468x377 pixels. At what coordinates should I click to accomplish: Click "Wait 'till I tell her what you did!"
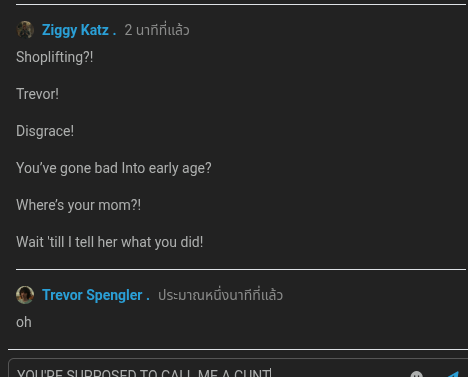point(109,242)
